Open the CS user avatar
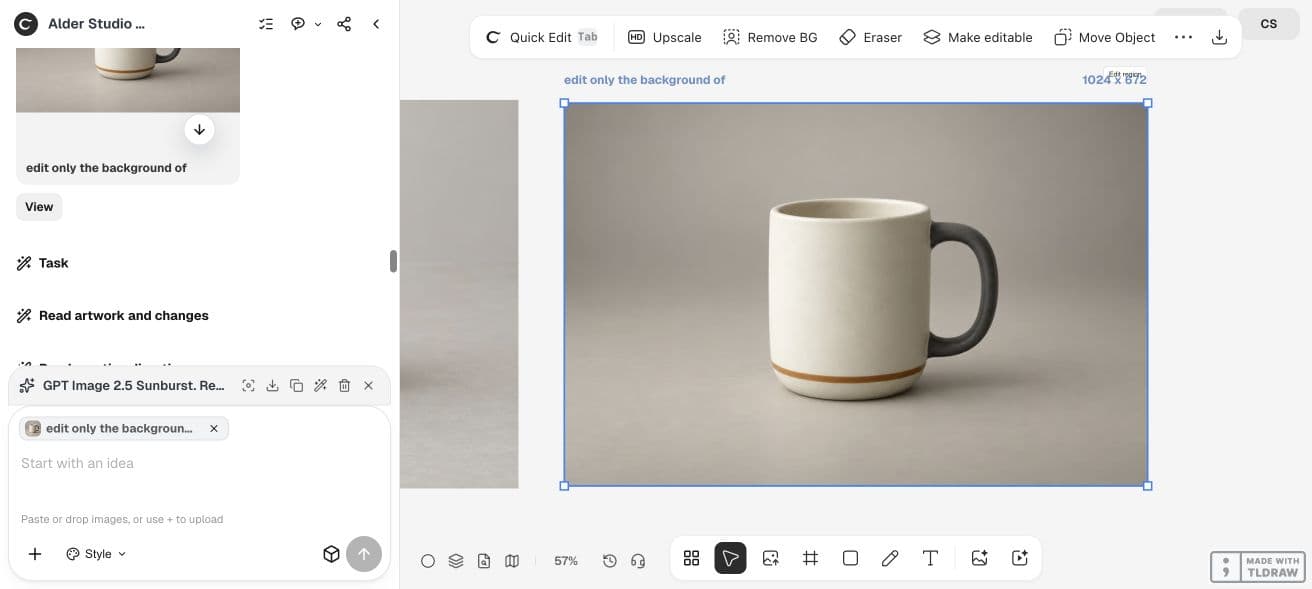The width and height of the screenshot is (1312, 589). tap(1268, 24)
